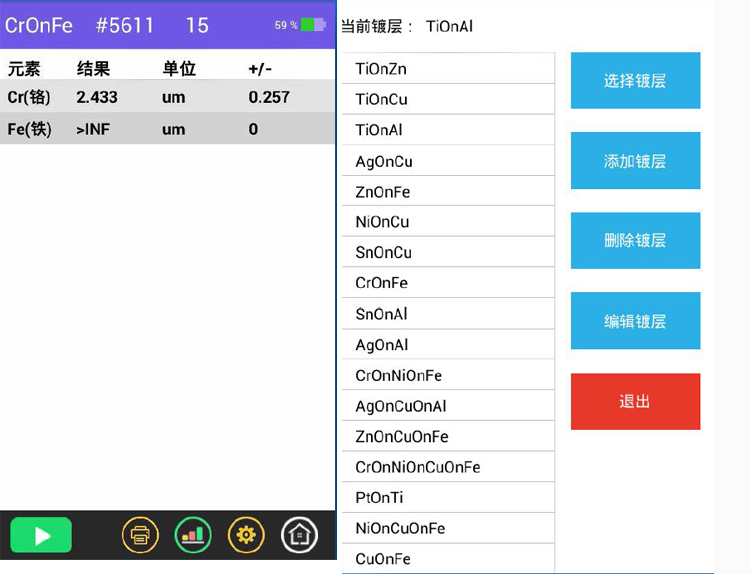Image resolution: width=751 pixels, height=574 pixels.
Task: Open 编辑镀层 to edit coating
Action: tap(635, 321)
